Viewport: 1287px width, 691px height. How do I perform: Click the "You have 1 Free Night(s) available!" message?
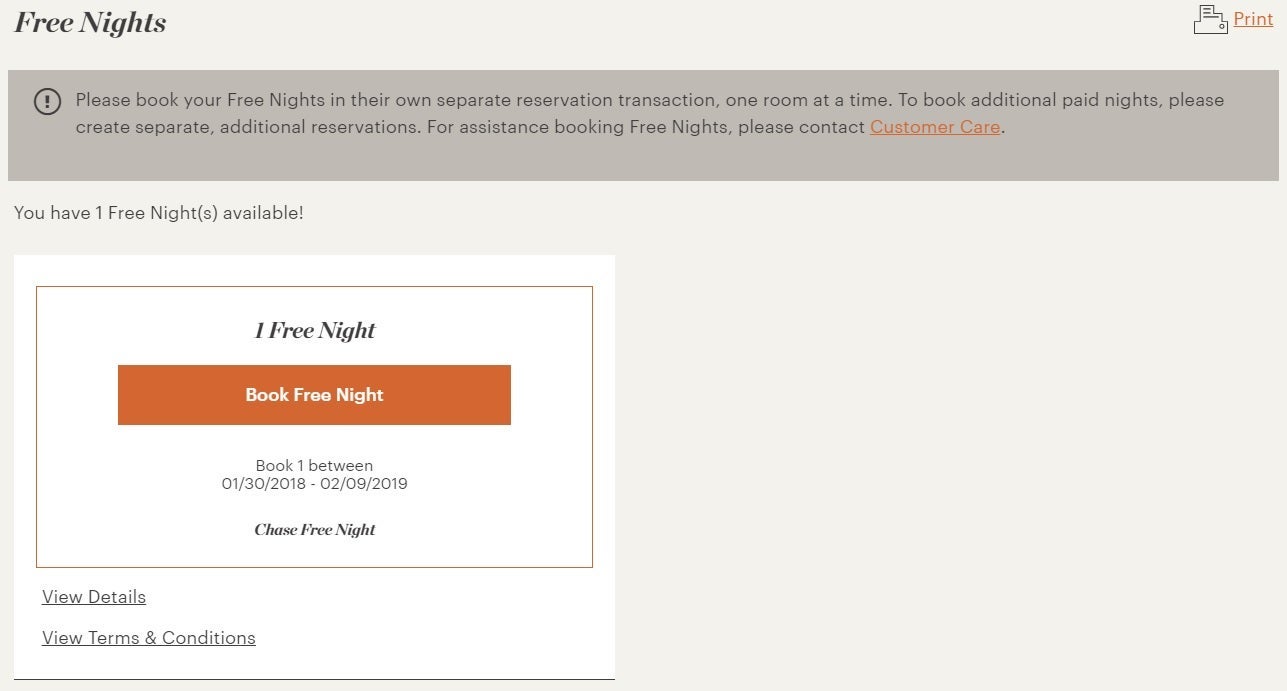pyautogui.click(x=158, y=213)
